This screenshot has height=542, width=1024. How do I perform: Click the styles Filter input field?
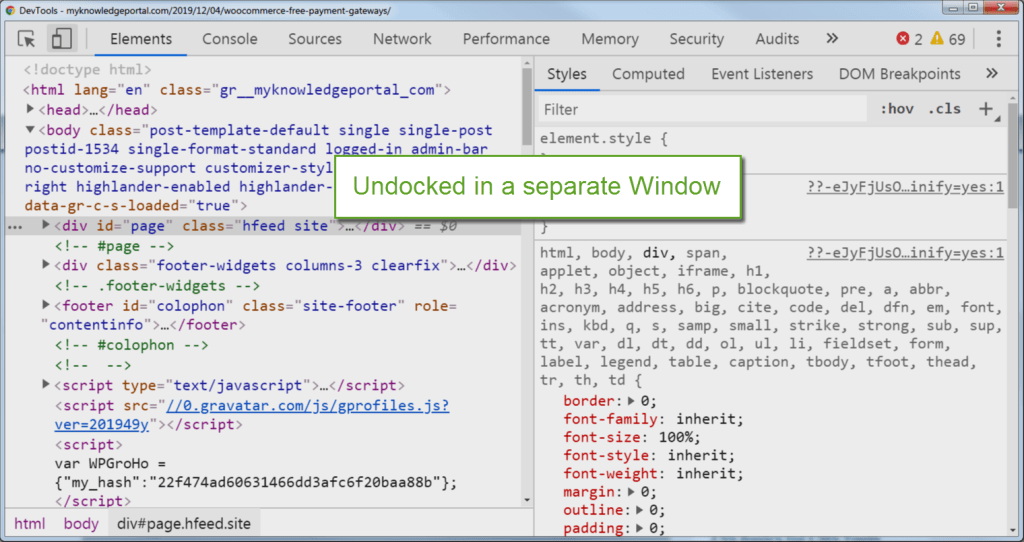[x=700, y=109]
